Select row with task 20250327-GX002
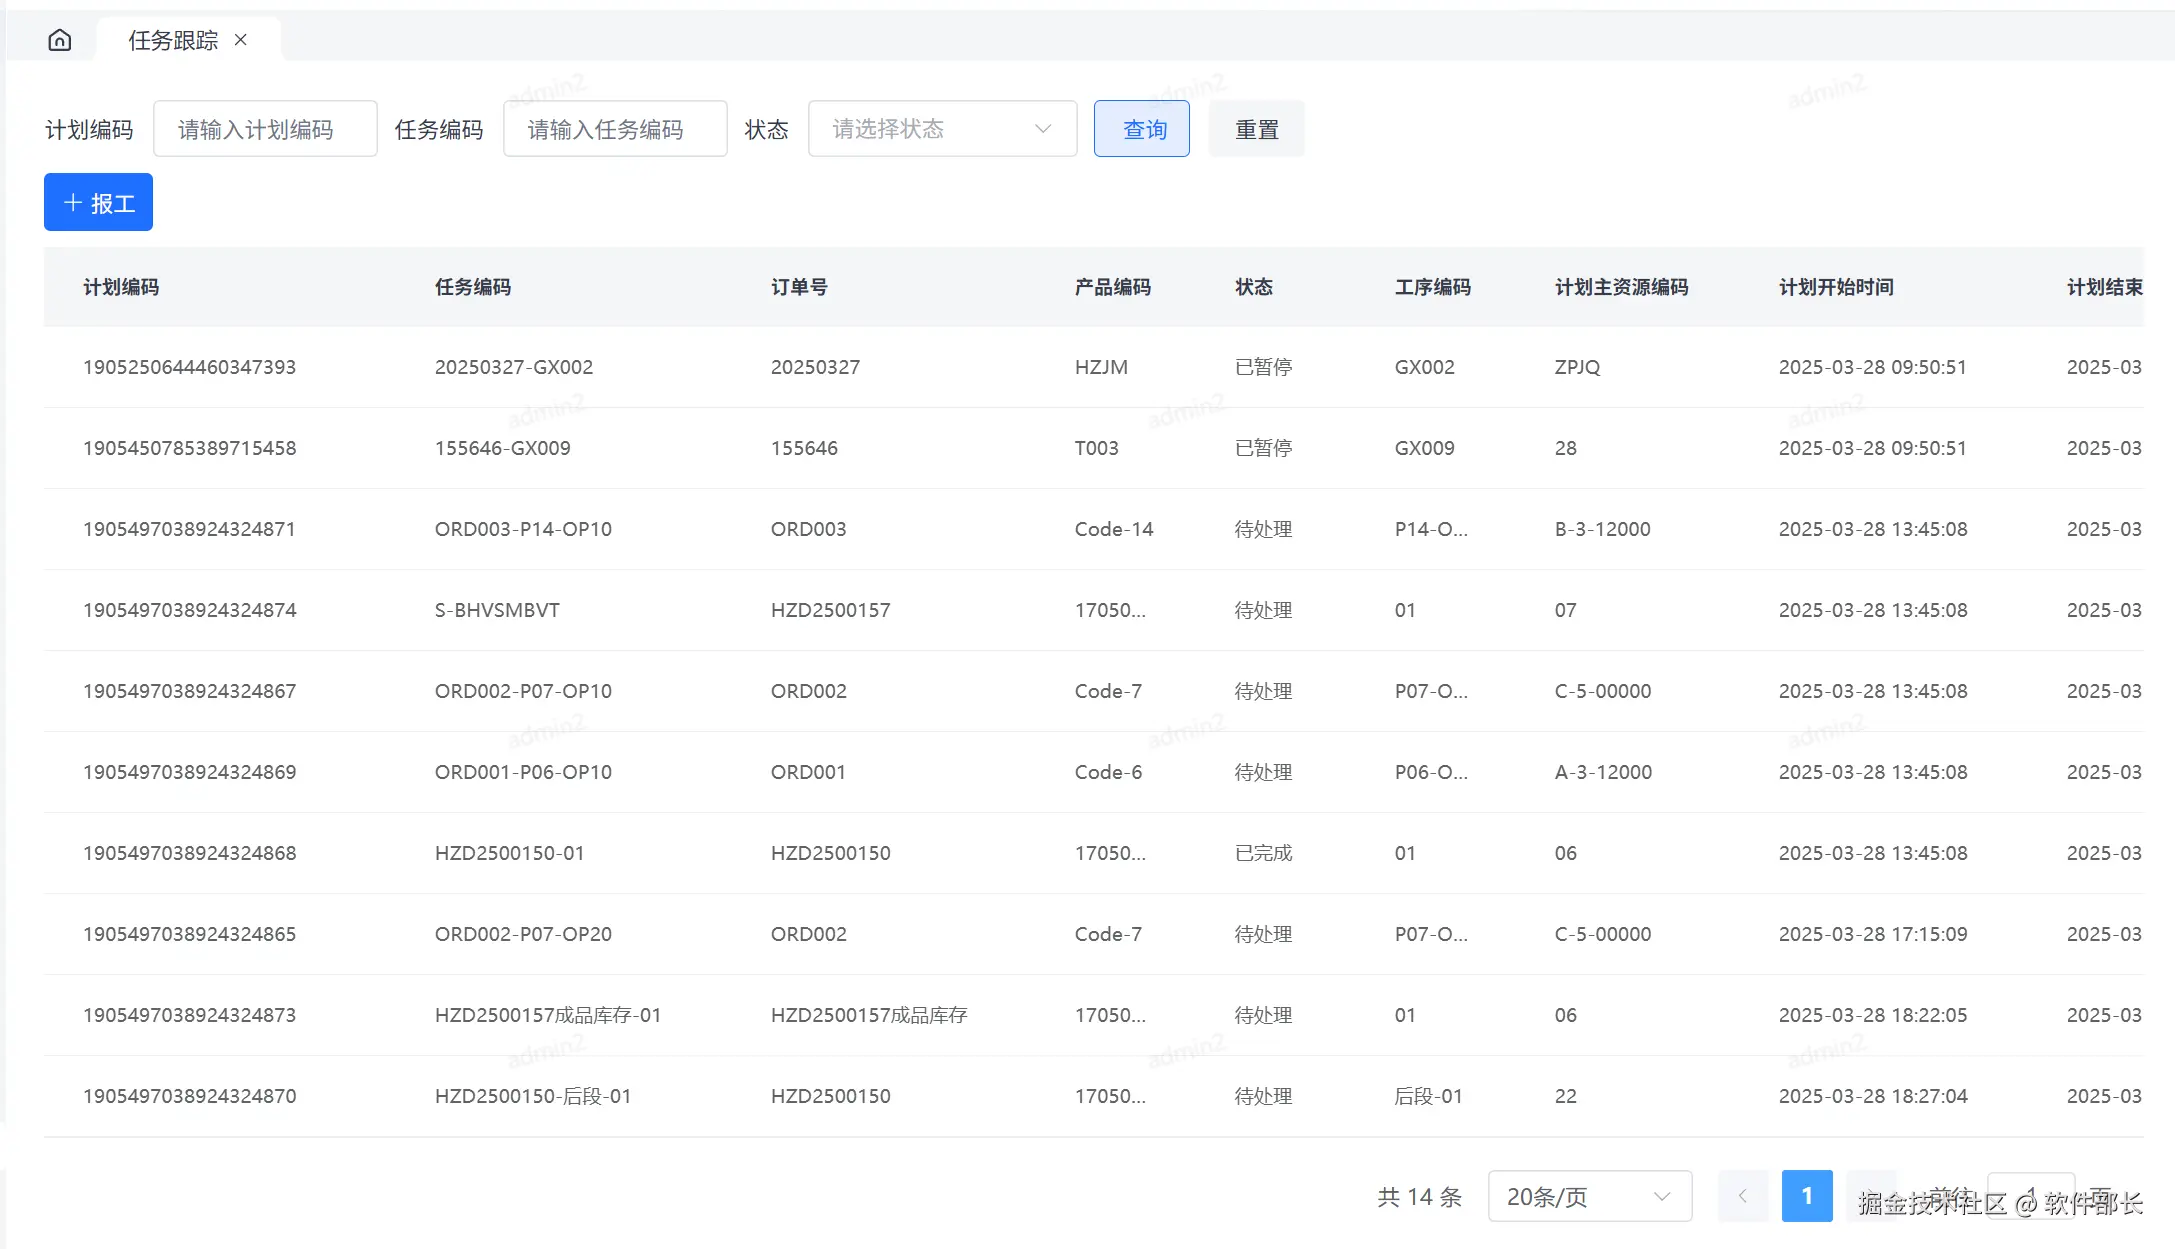 click(514, 367)
